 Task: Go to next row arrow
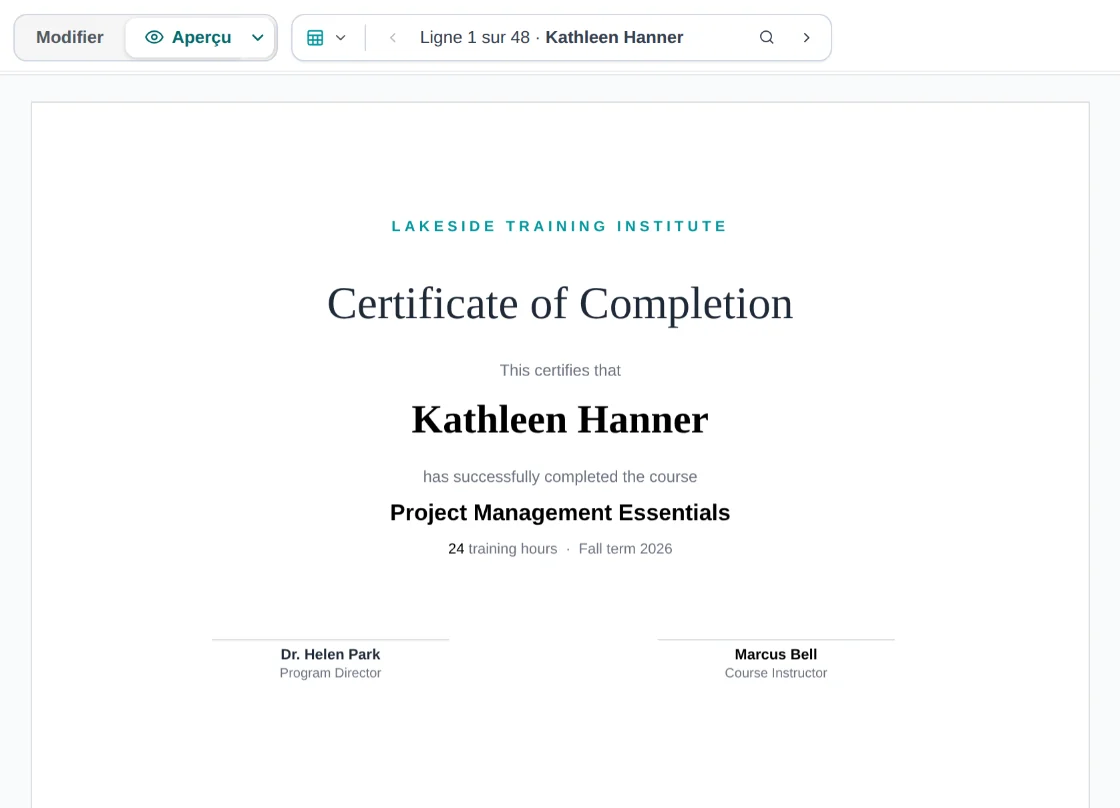click(806, 37)
